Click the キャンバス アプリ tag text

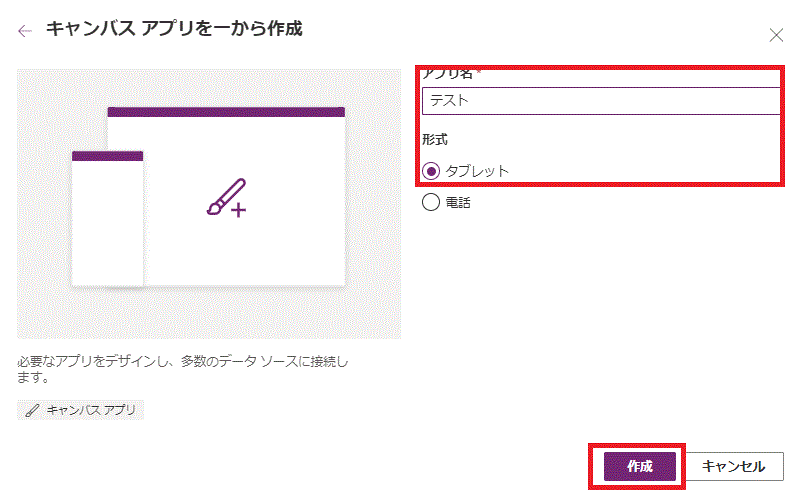[93, 410]
